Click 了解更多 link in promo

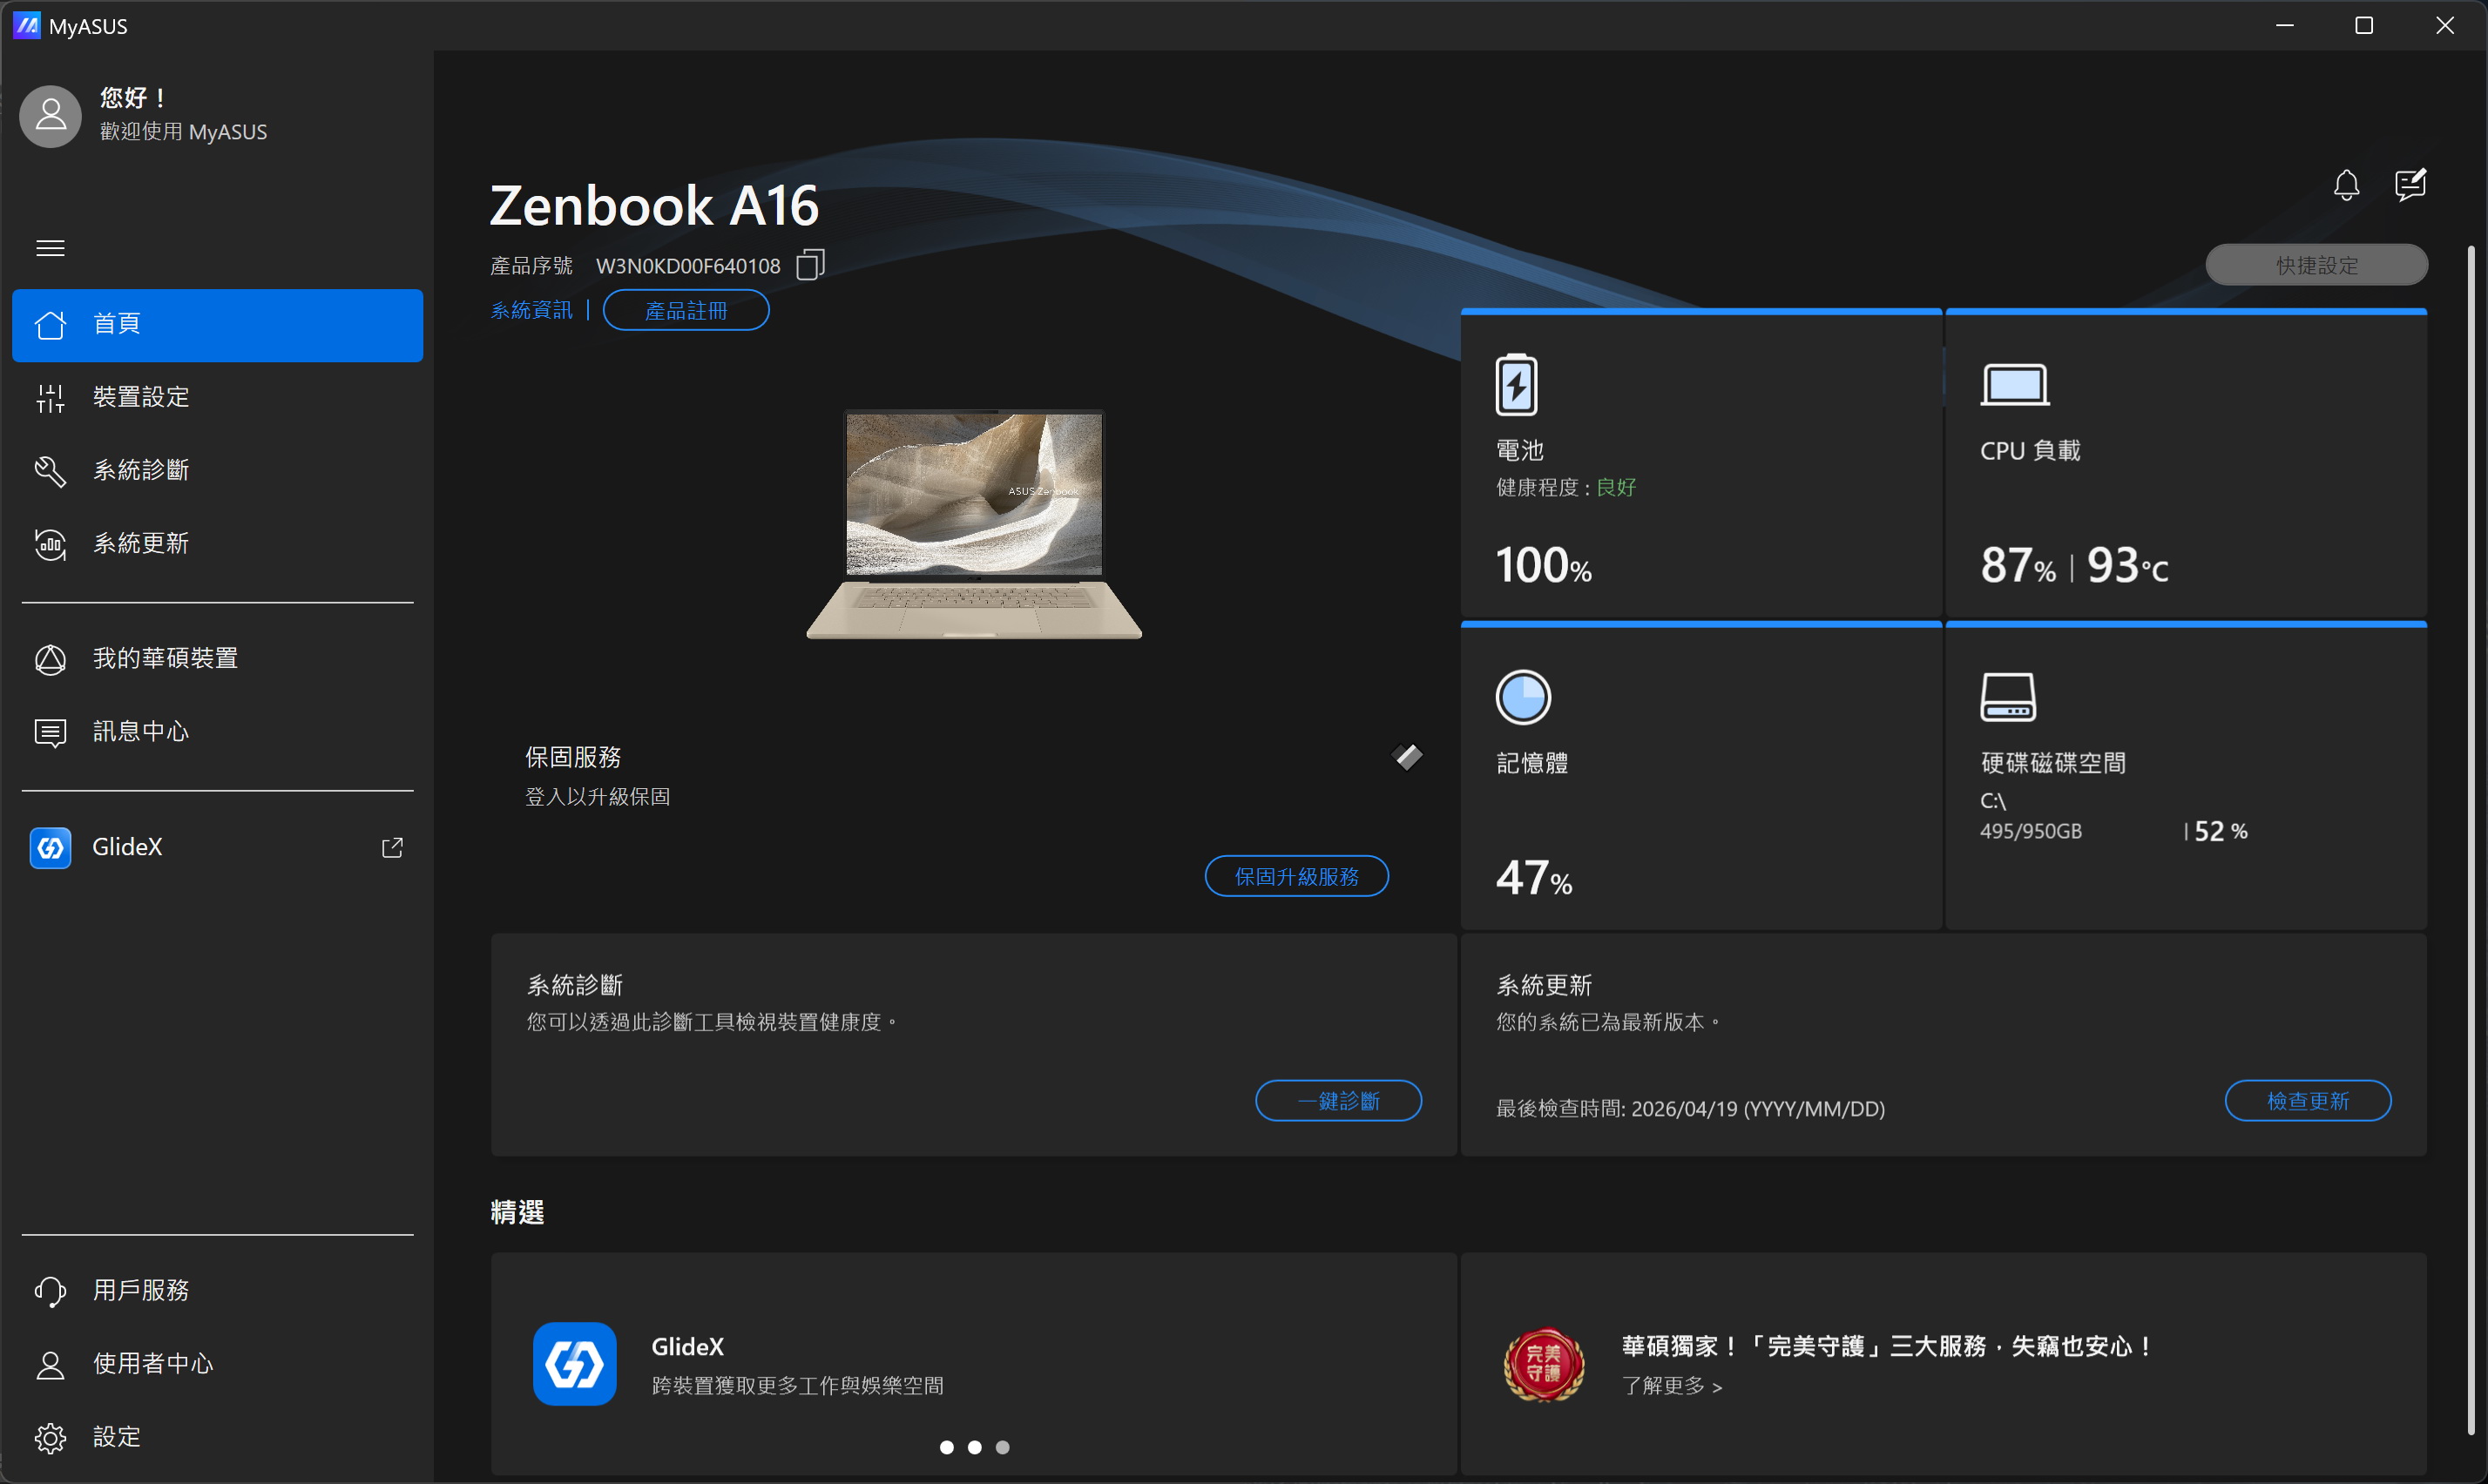tap(1671, 1386)
